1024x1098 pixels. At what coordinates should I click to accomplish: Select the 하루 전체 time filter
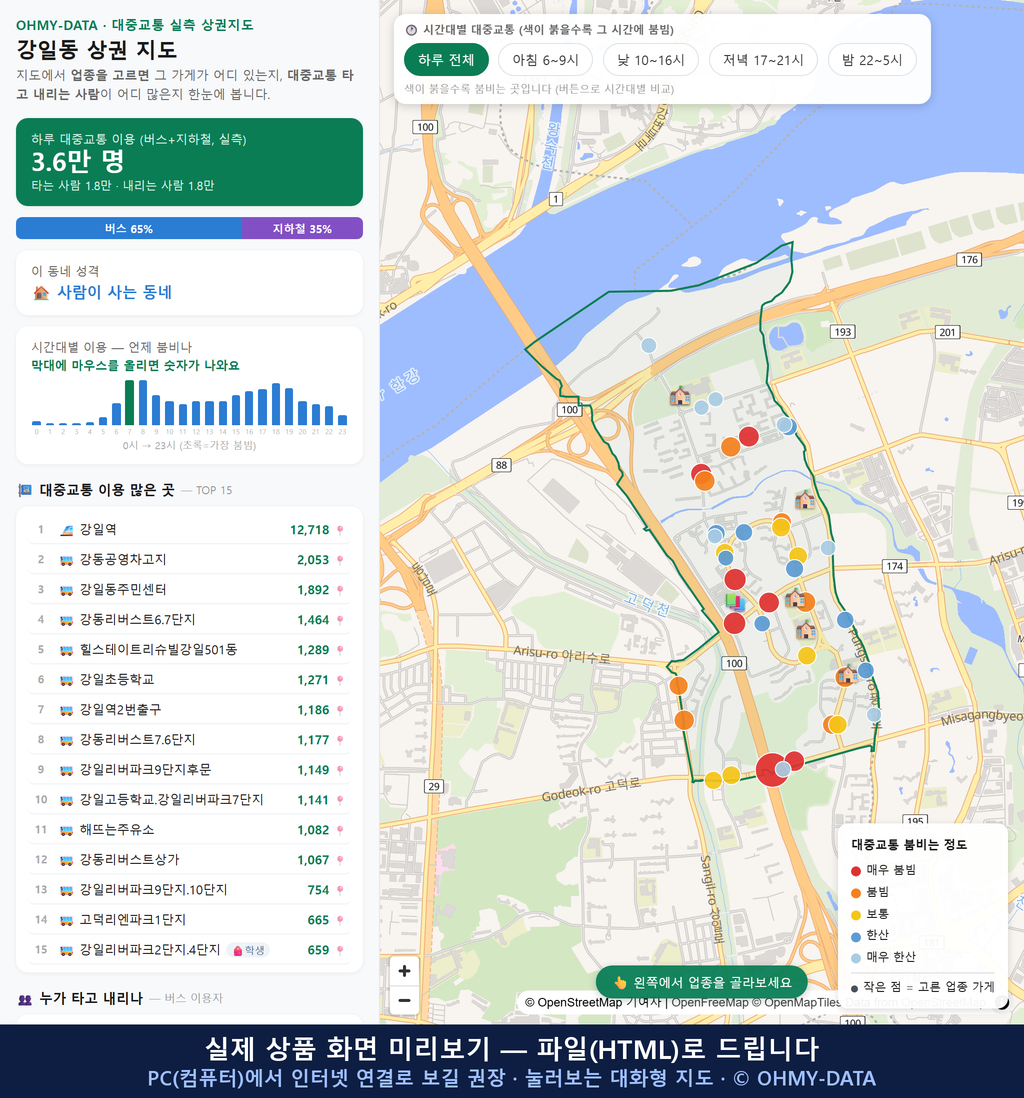(x=446, y=60)
